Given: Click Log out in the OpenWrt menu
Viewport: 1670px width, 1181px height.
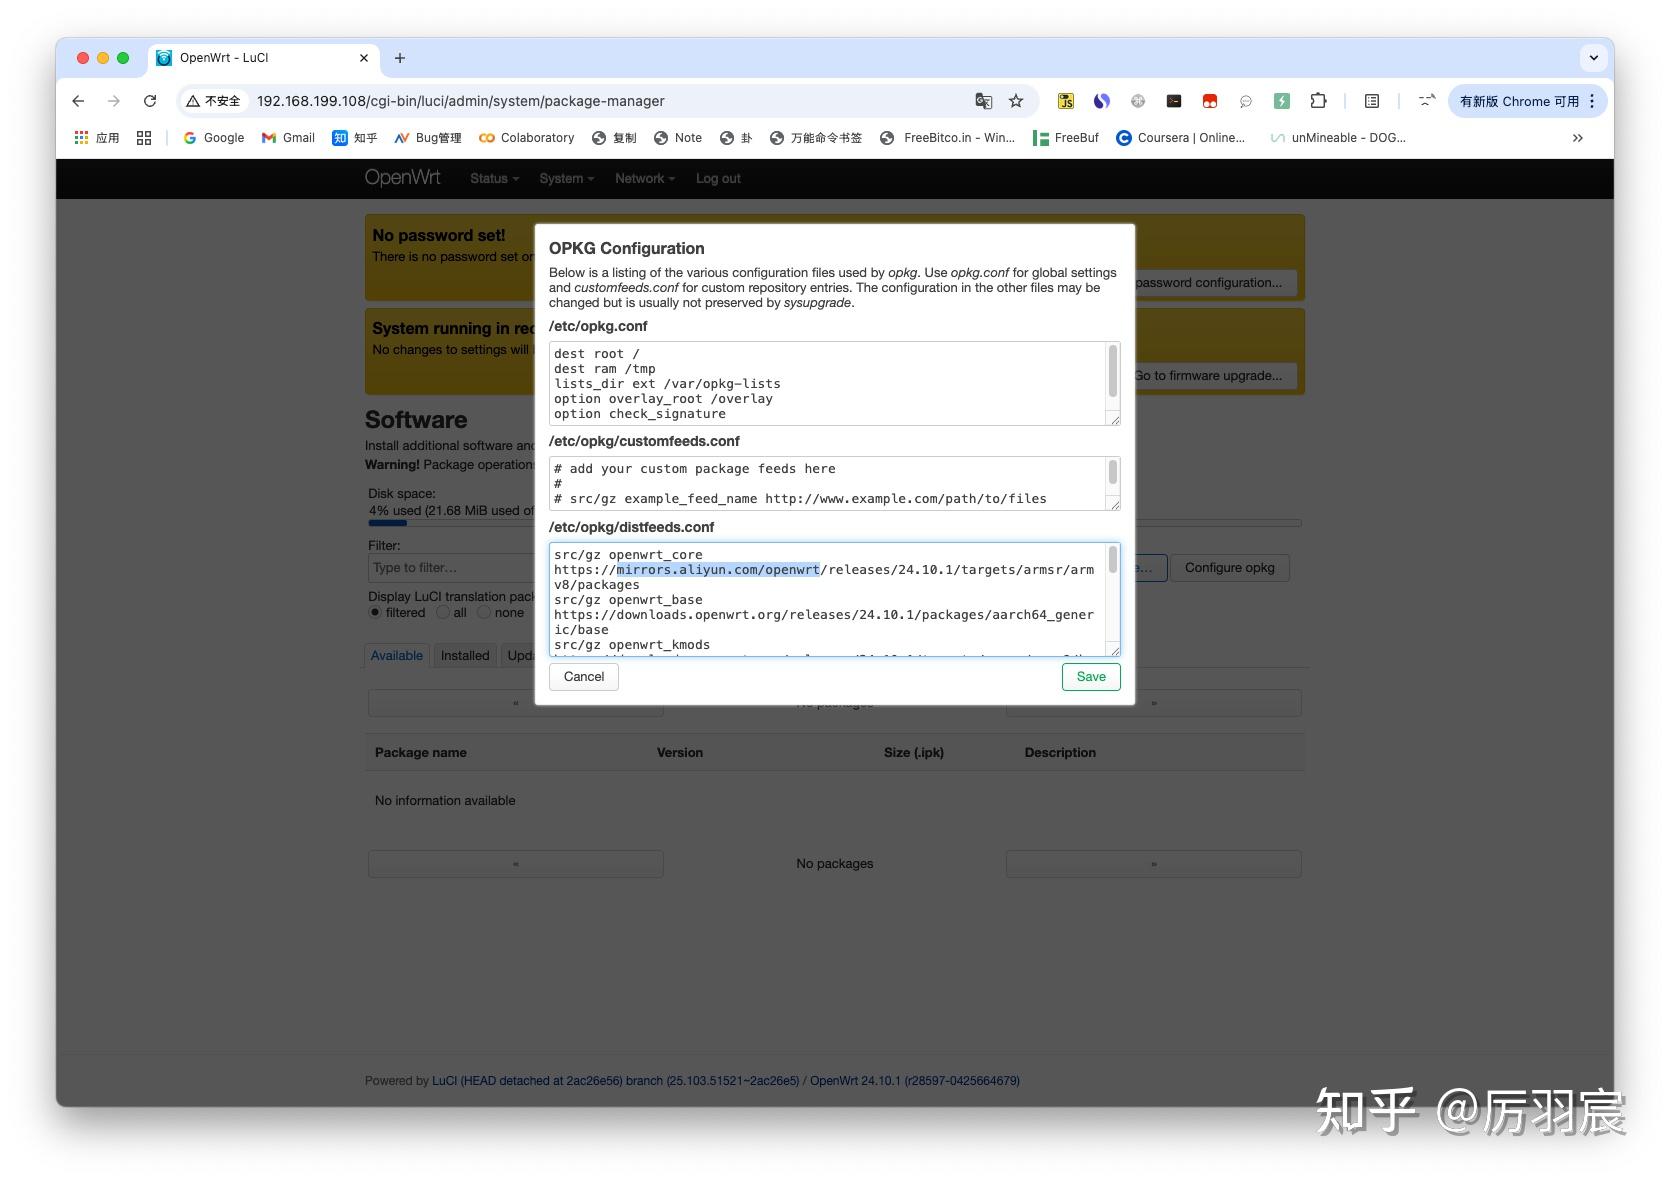Looking at the screenshot, I should coord(718,178).
